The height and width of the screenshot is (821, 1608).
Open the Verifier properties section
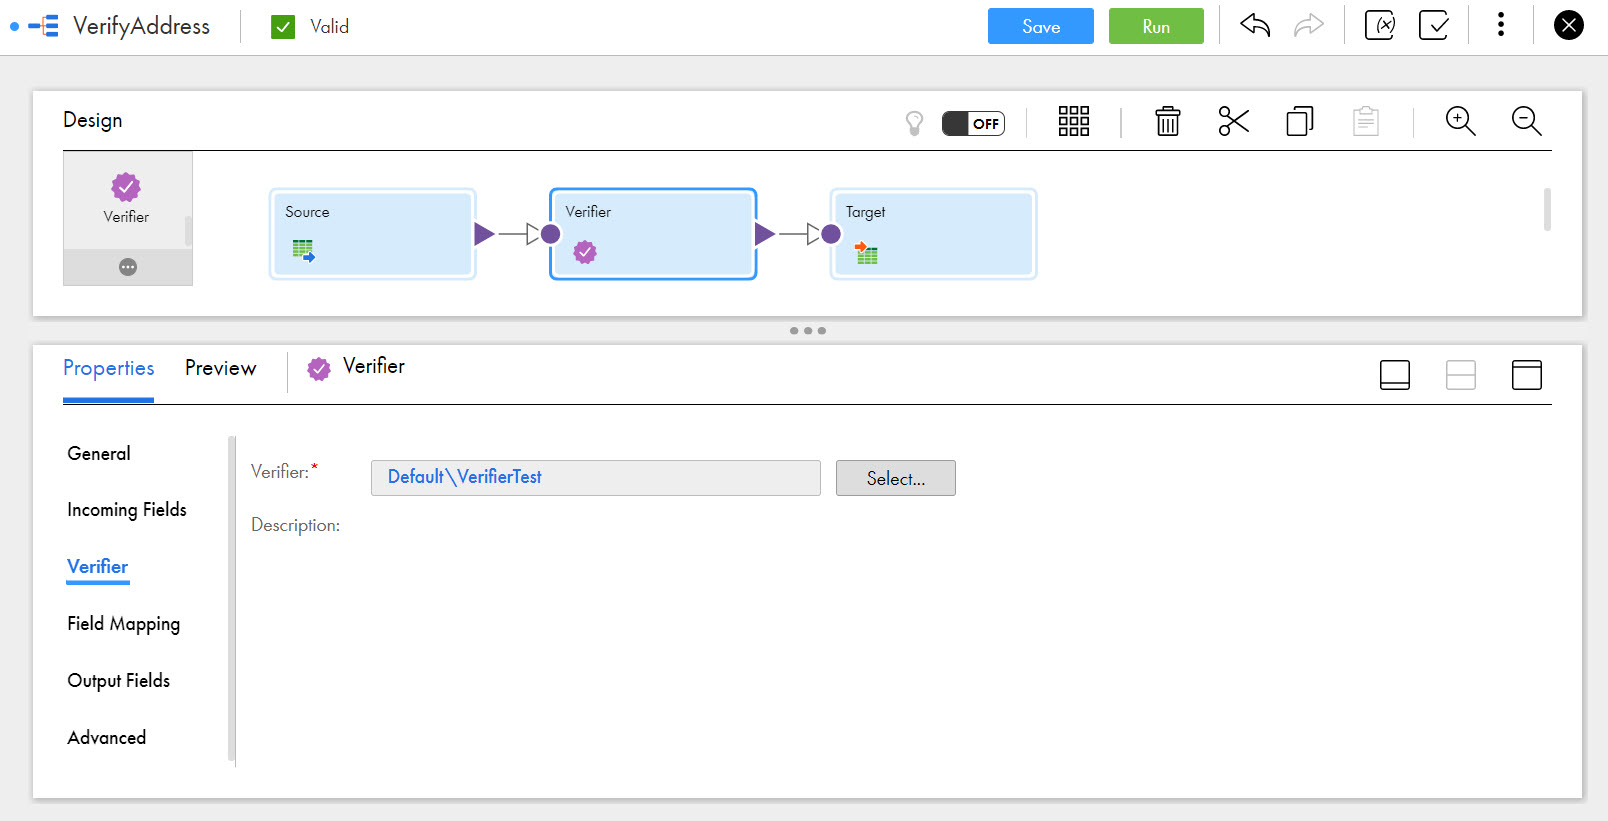98,566
